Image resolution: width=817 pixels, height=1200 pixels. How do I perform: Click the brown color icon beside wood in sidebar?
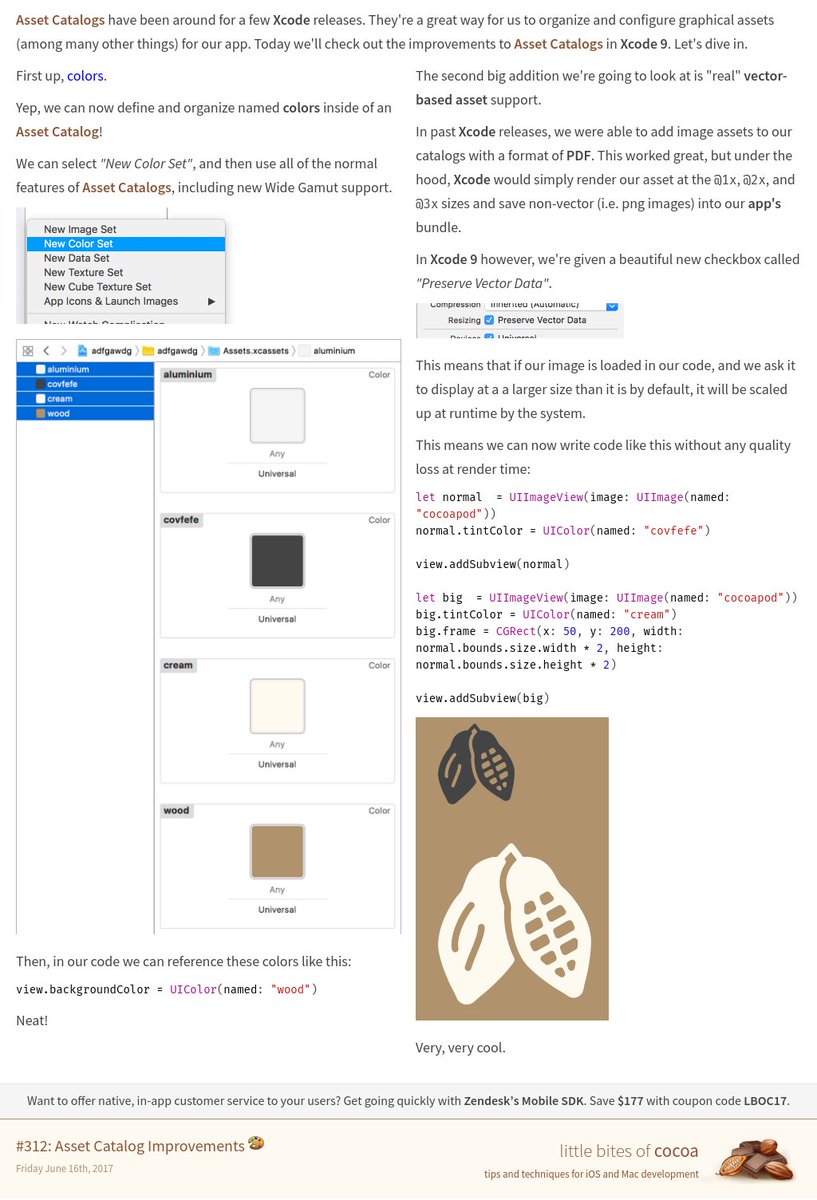41,413
